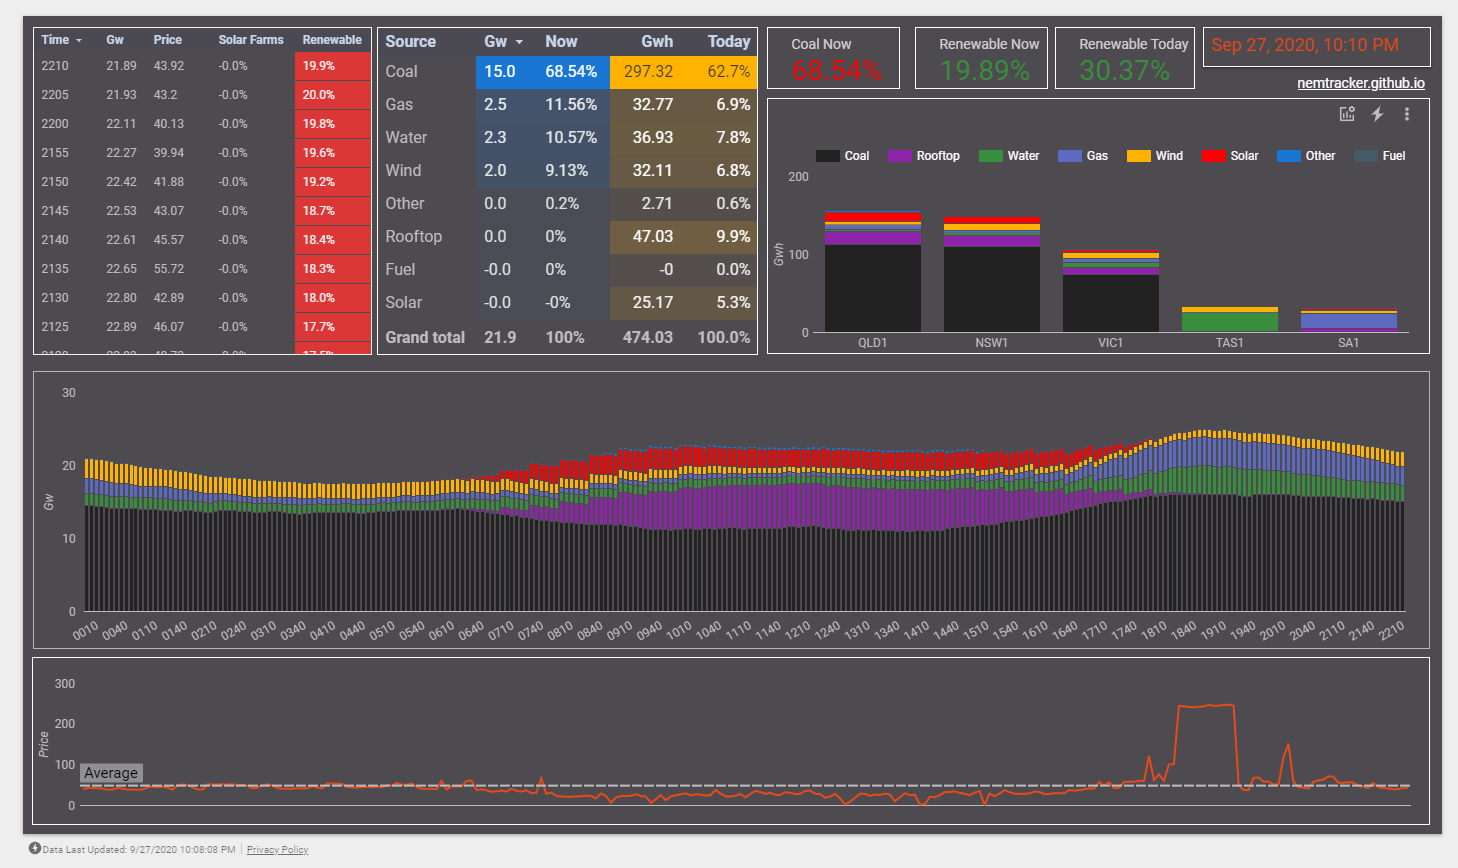The width and height of the screenshot is (1458, 868).
Task: Click the Price column header
Action: click(167, 40)
